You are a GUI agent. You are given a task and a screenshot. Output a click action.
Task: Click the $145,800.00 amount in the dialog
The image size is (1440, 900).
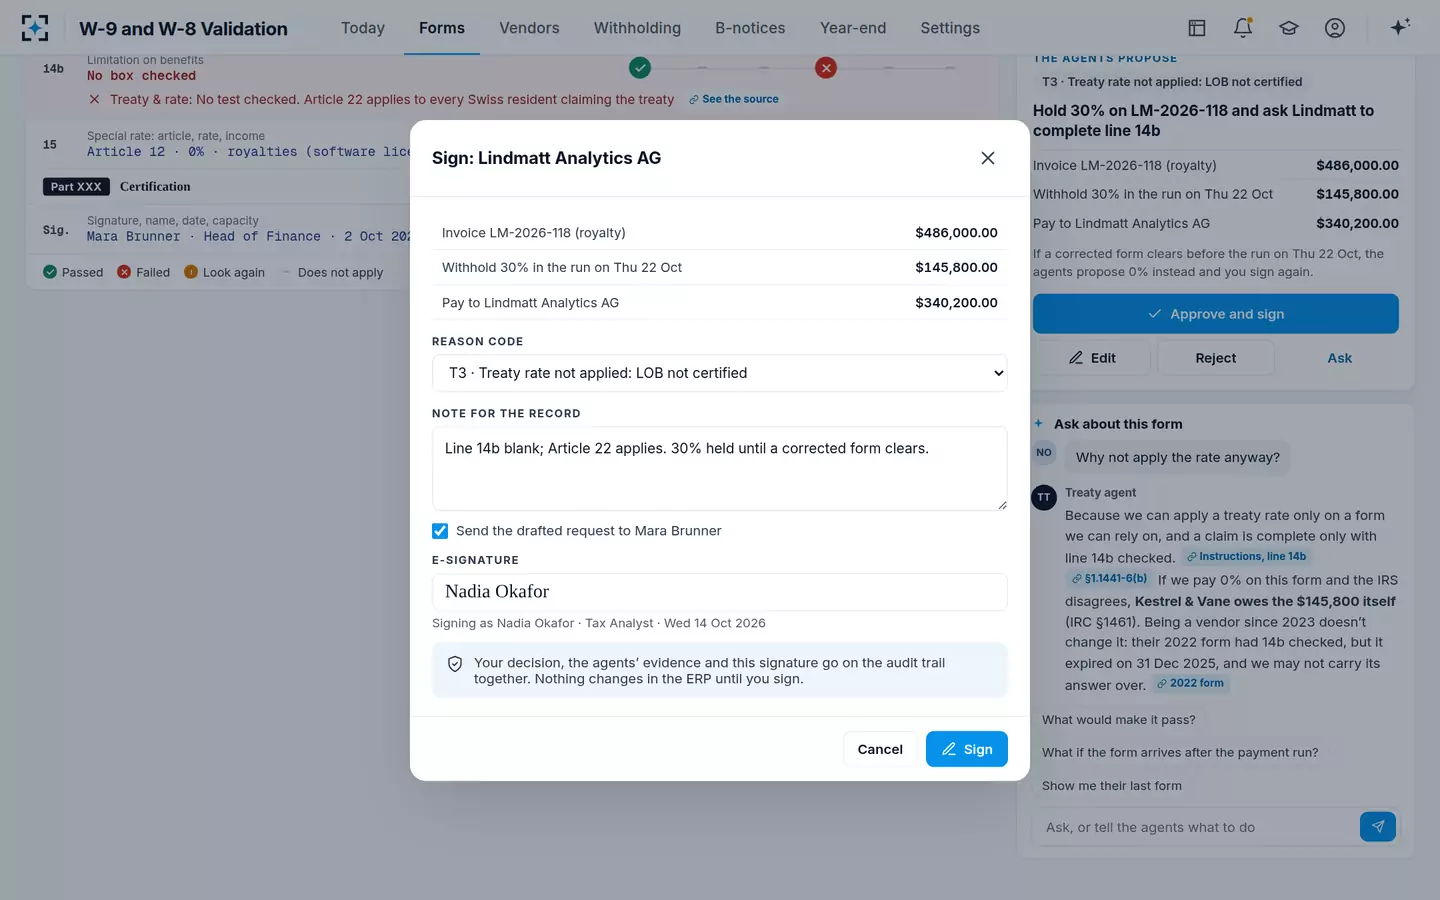pyautogui.click(x=956, y=267)
